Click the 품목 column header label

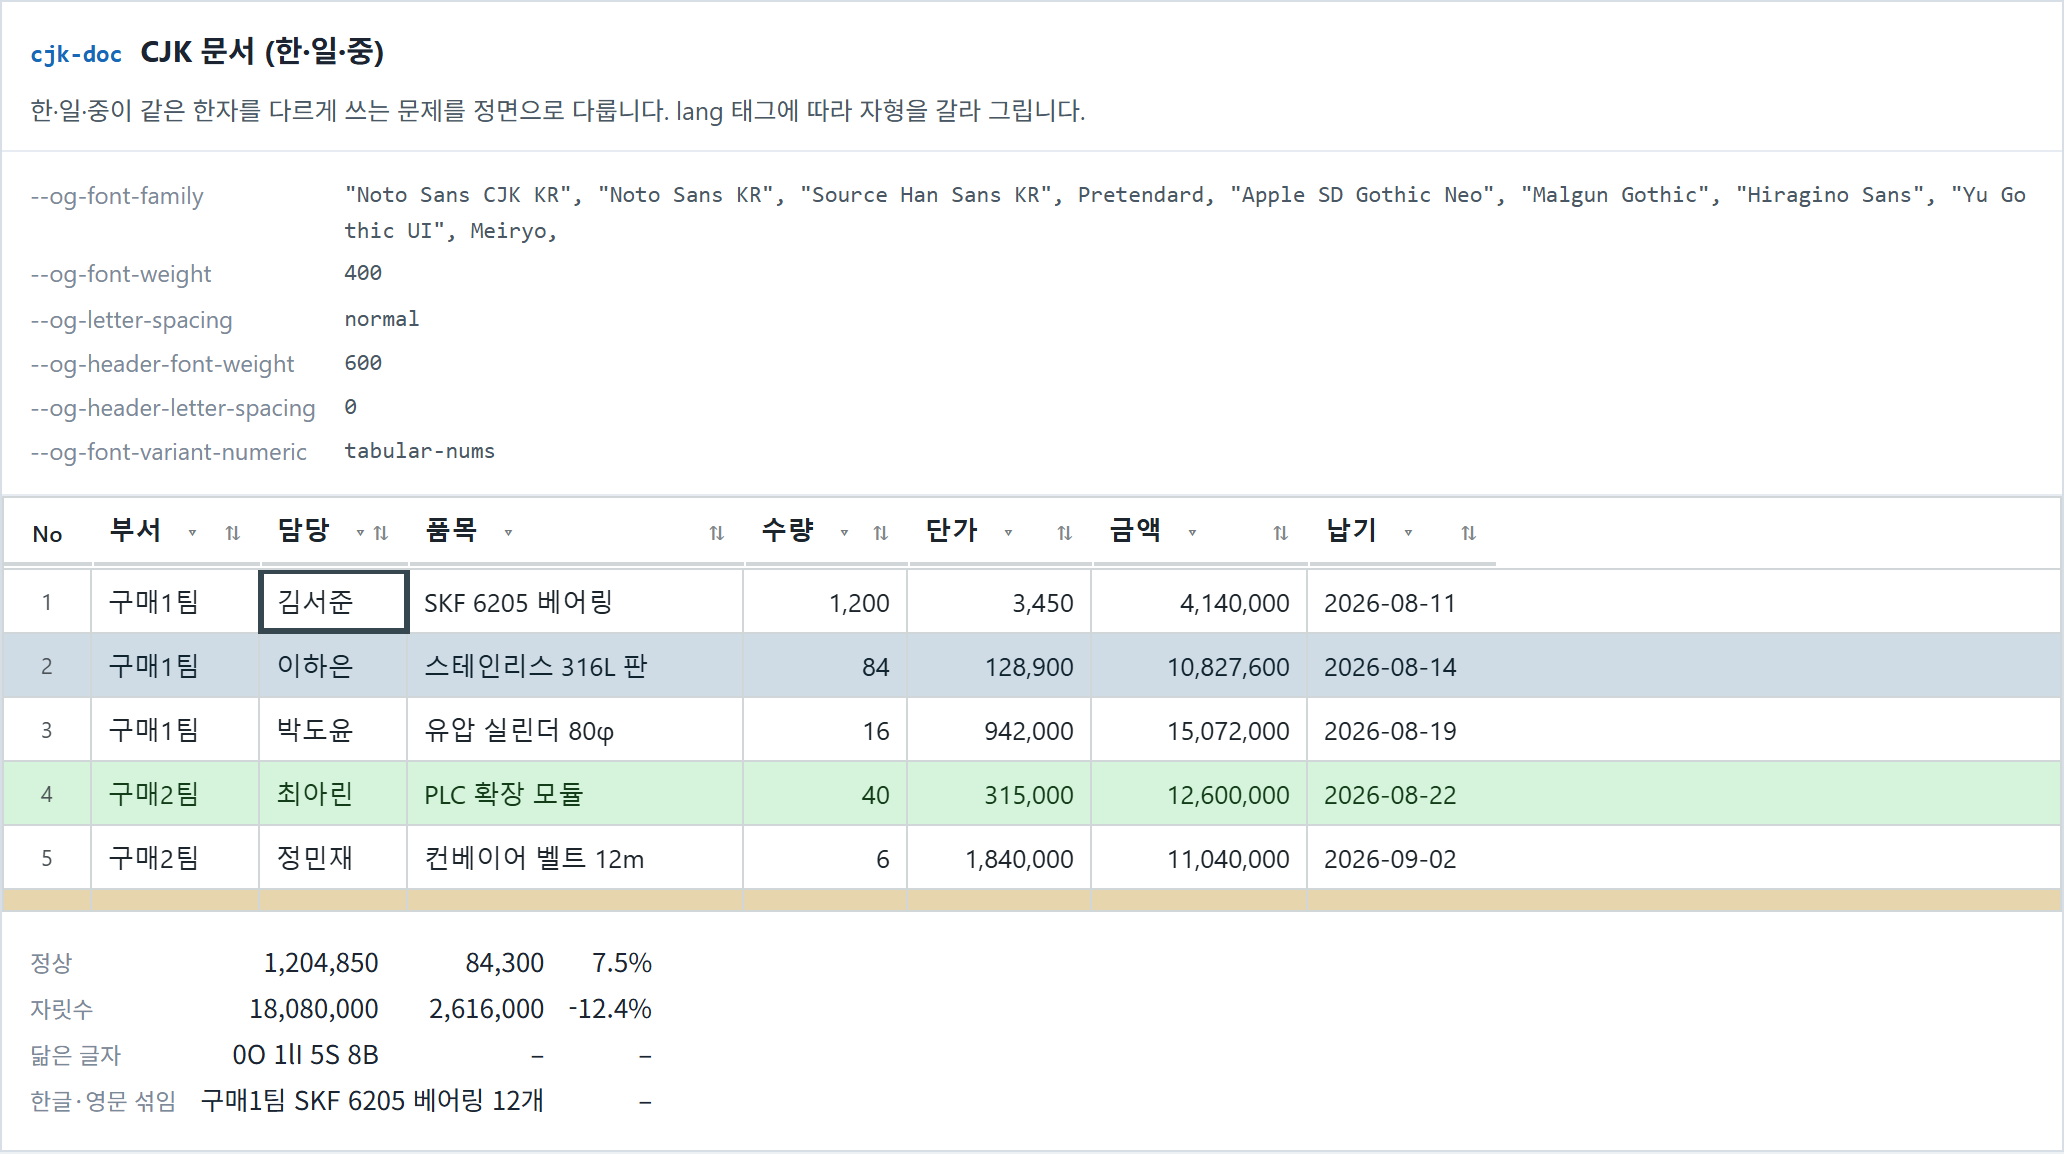click(x=451, y=530)
